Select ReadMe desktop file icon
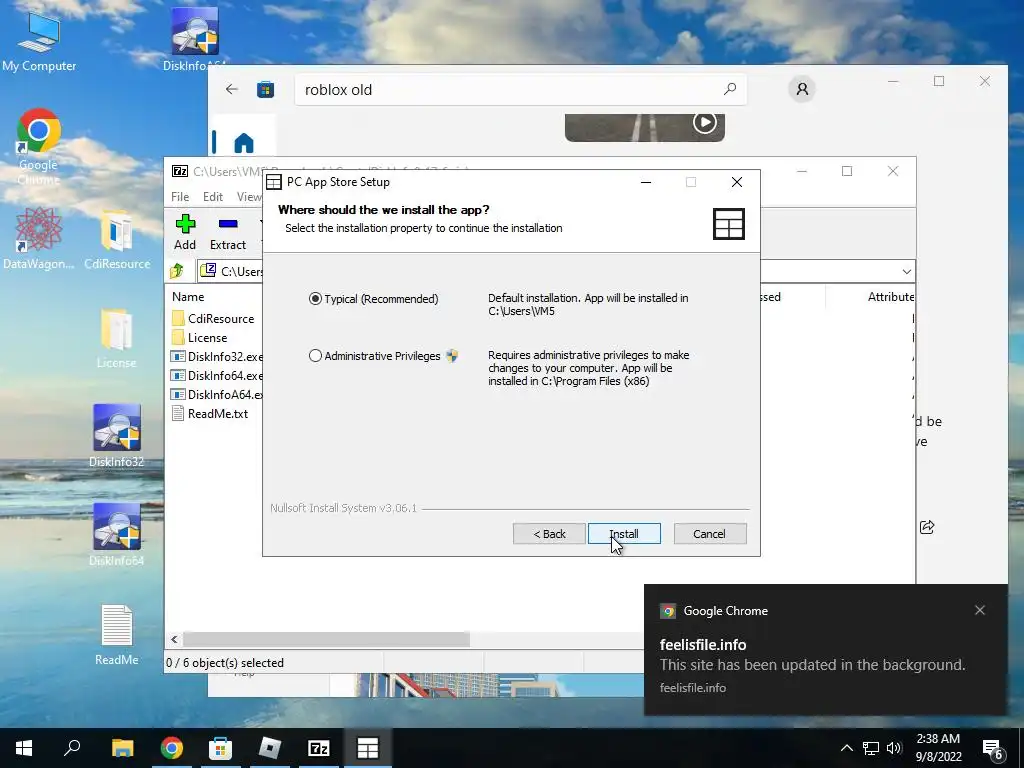 117,635
